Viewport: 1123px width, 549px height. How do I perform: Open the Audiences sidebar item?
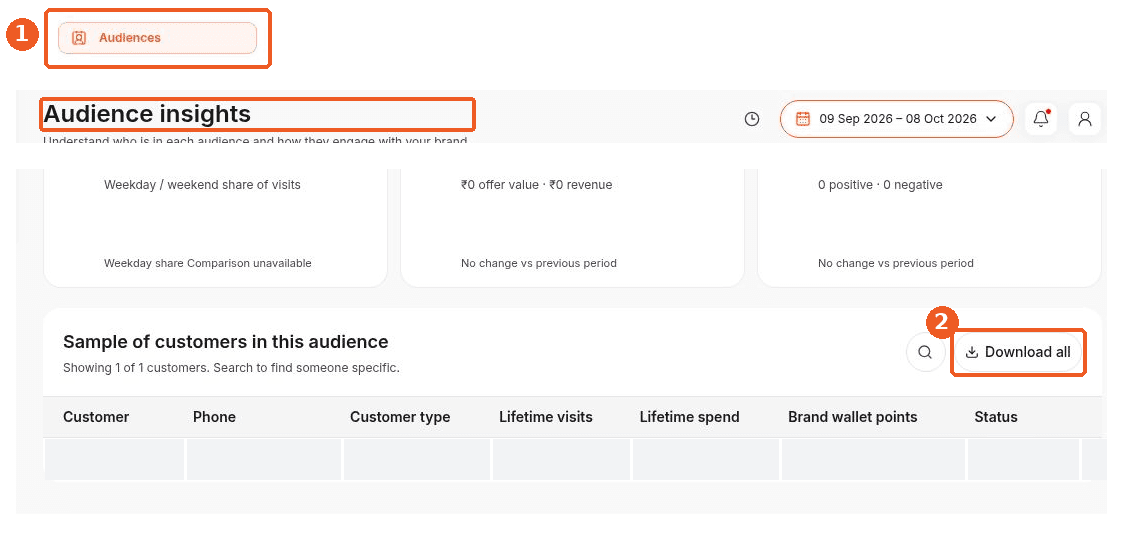click(x=157, y=38)
